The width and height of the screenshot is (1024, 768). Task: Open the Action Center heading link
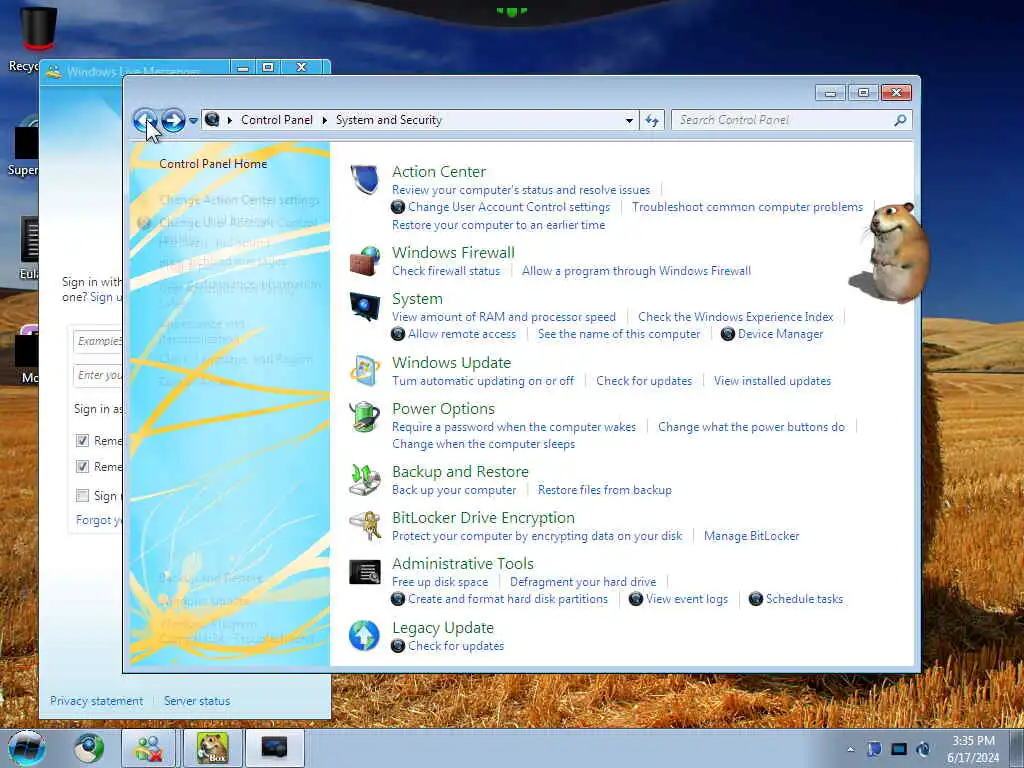click(x=439, y=172)
